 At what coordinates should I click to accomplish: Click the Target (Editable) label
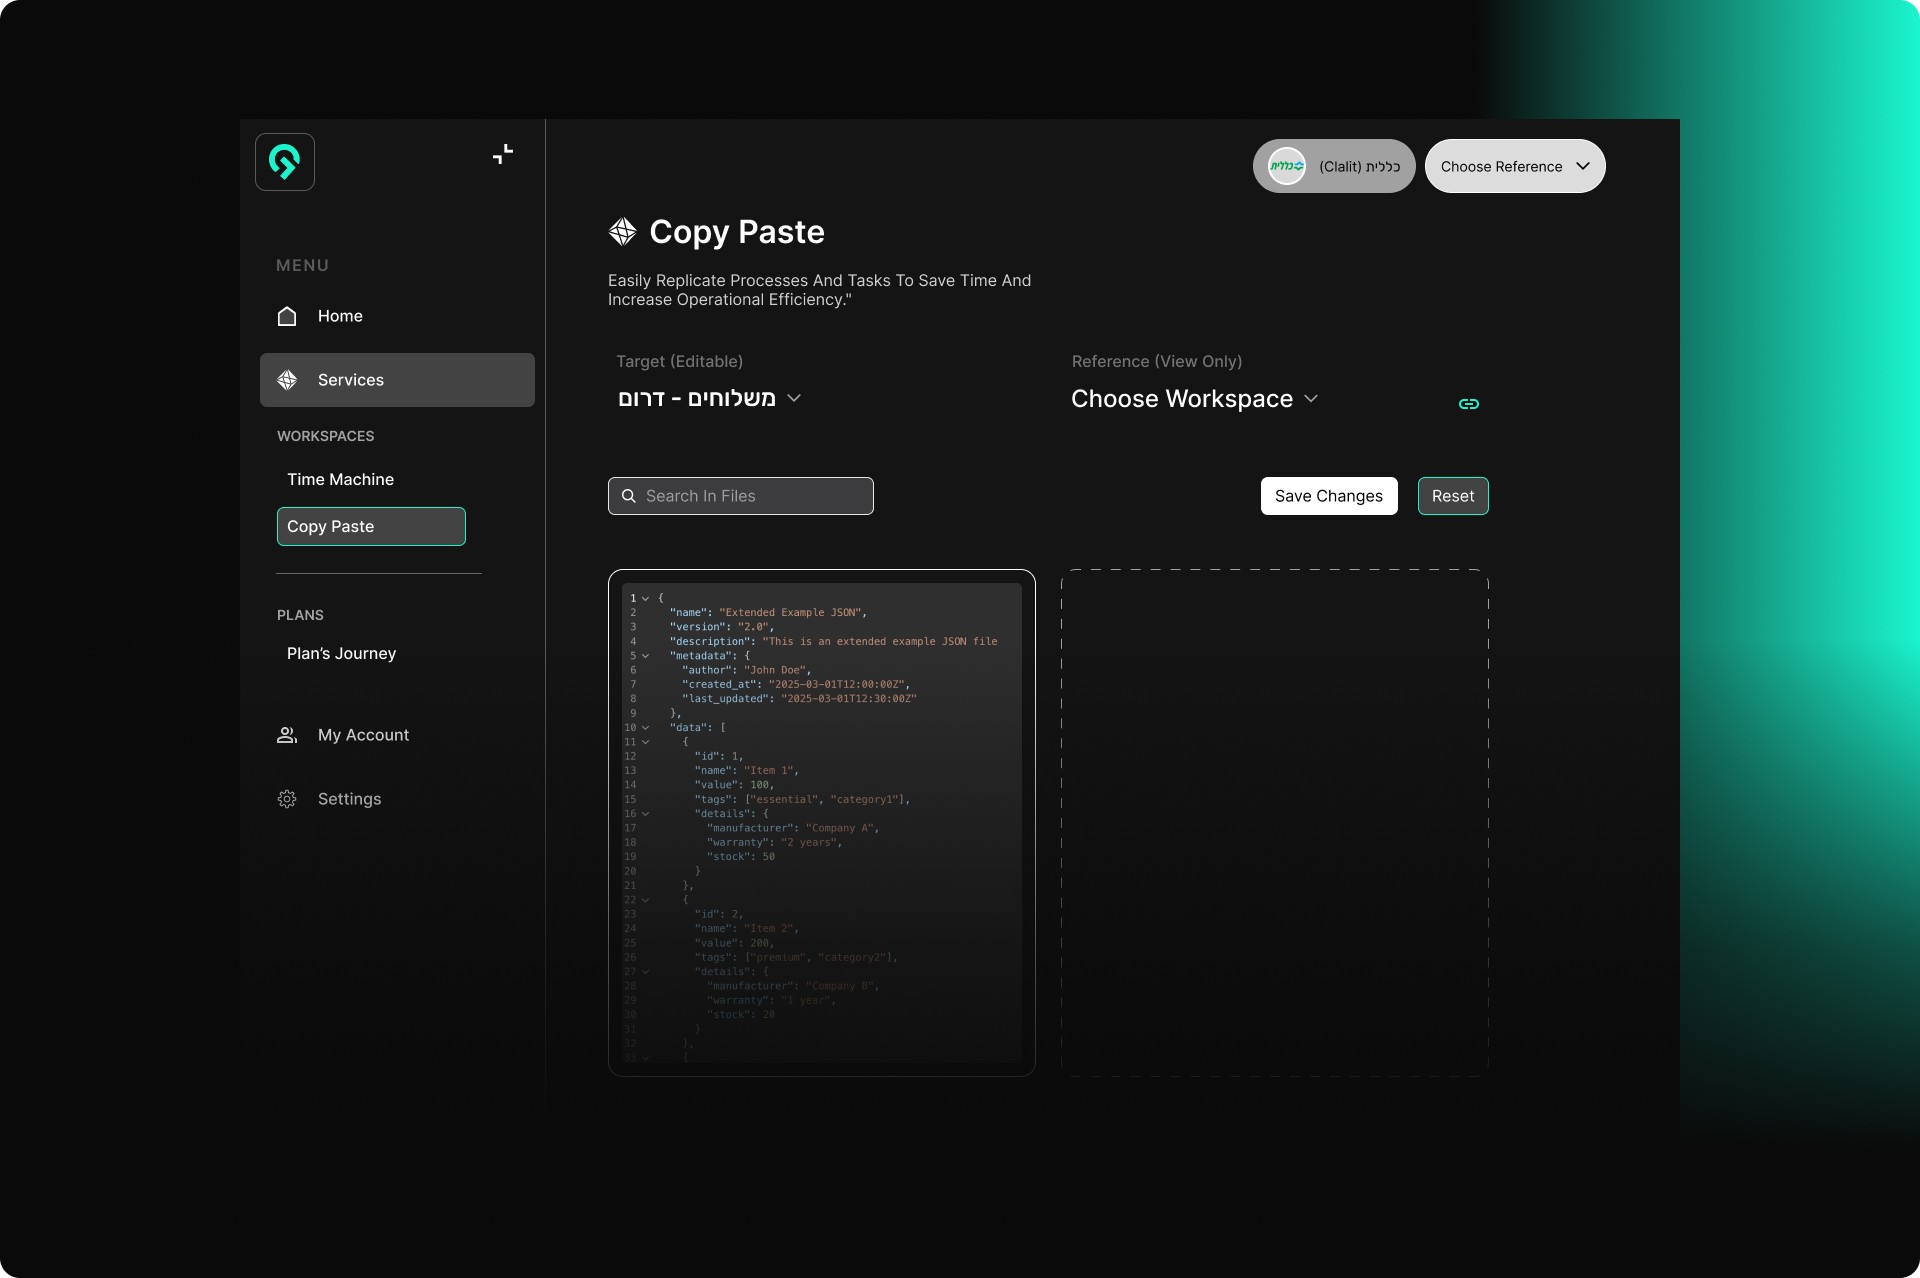point(679,362)
